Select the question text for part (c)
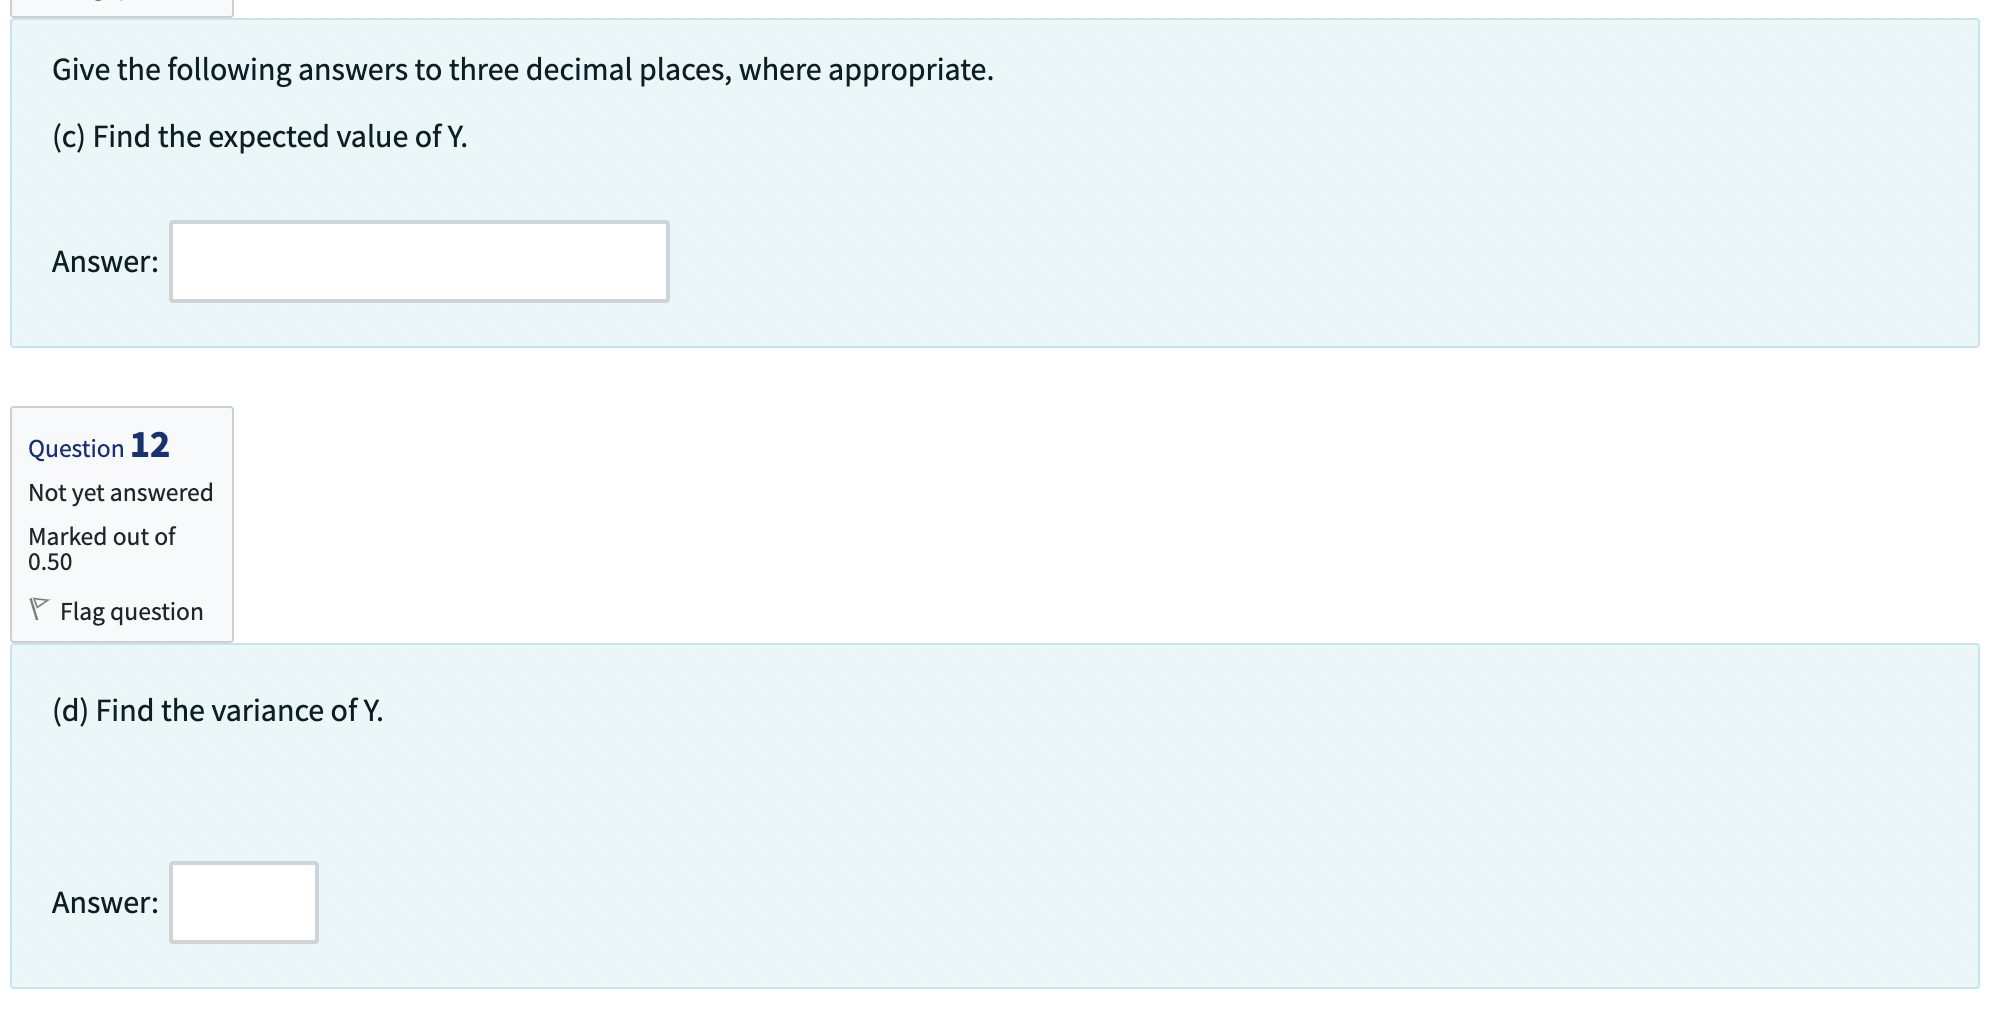 tap(261, 136)
